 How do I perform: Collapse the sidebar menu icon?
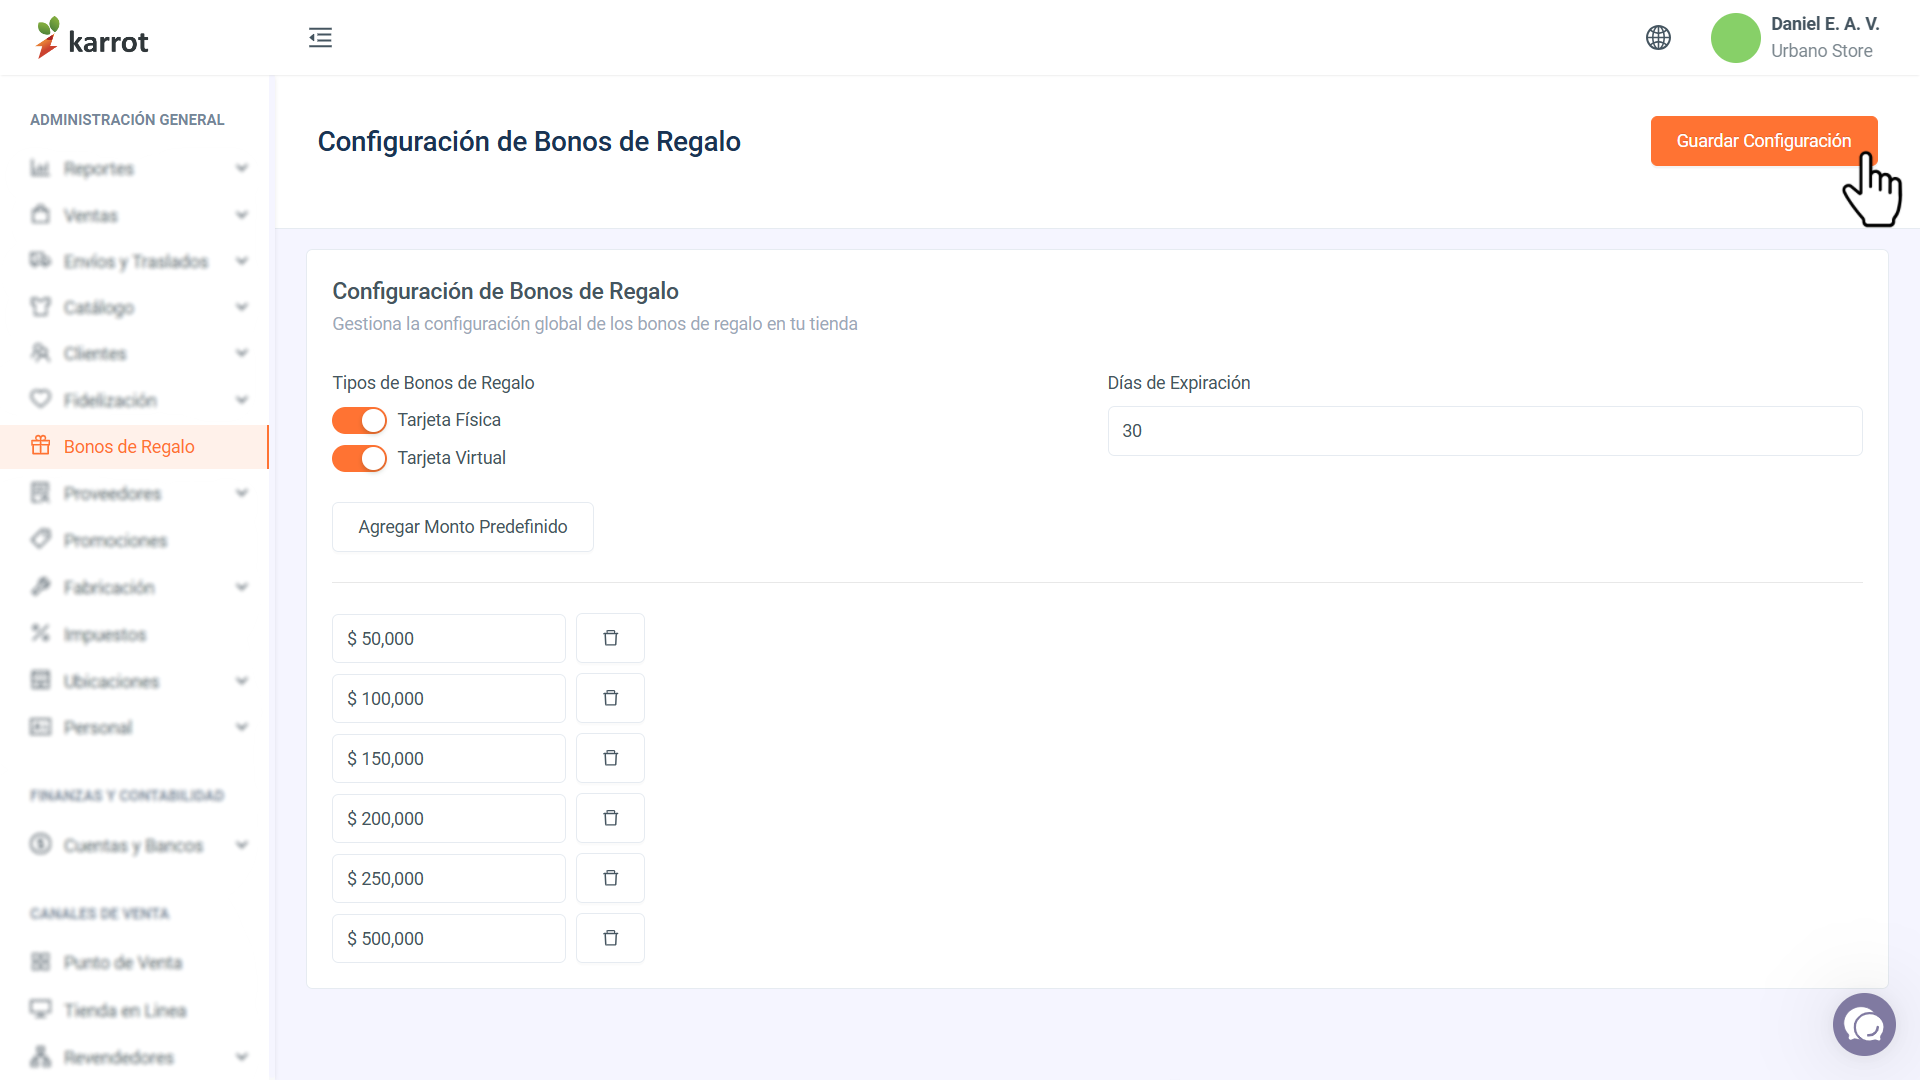click(320, 38)
